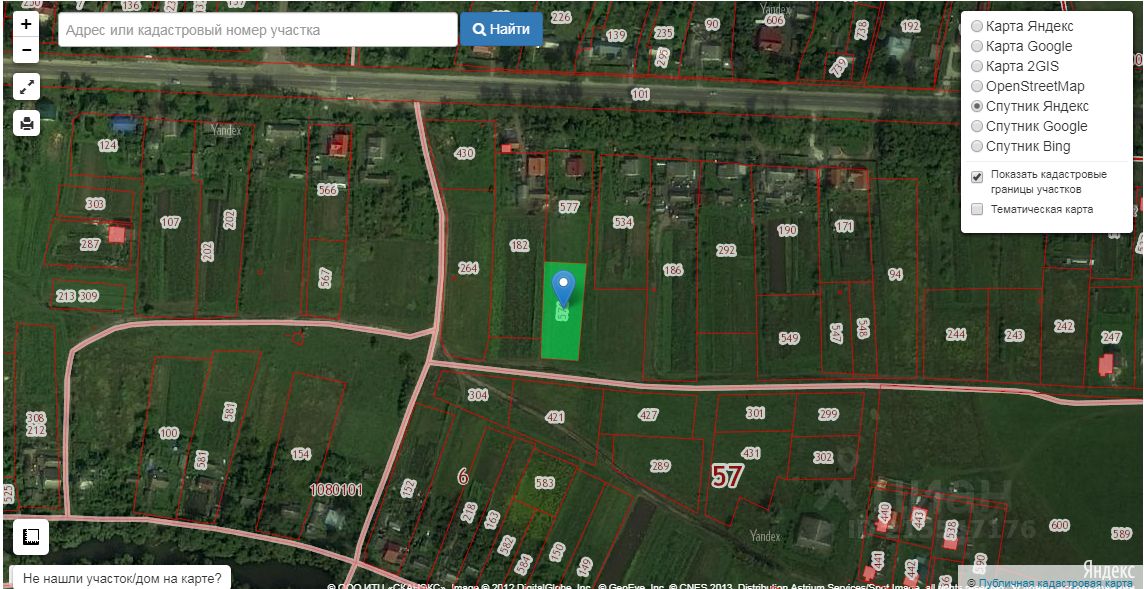1144x589 pixels.
Task: Open the ruler measurement tool icon
Action: click(31, 538)
